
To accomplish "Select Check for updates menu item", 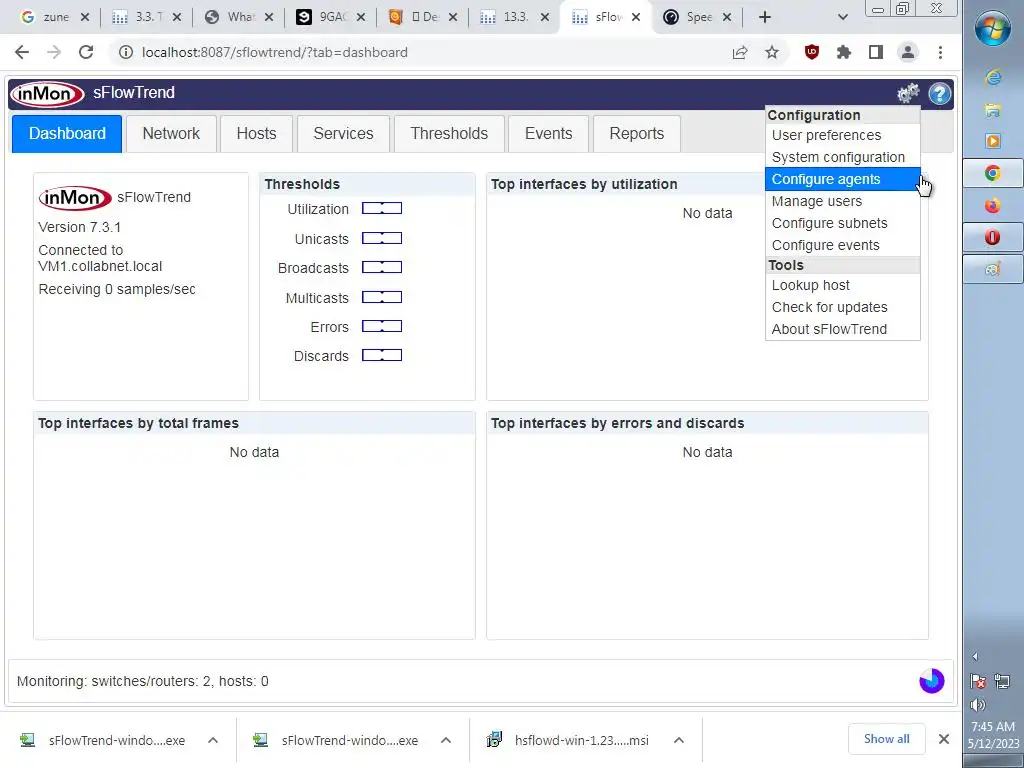I will pyautogui.click(x=842, y=307).
